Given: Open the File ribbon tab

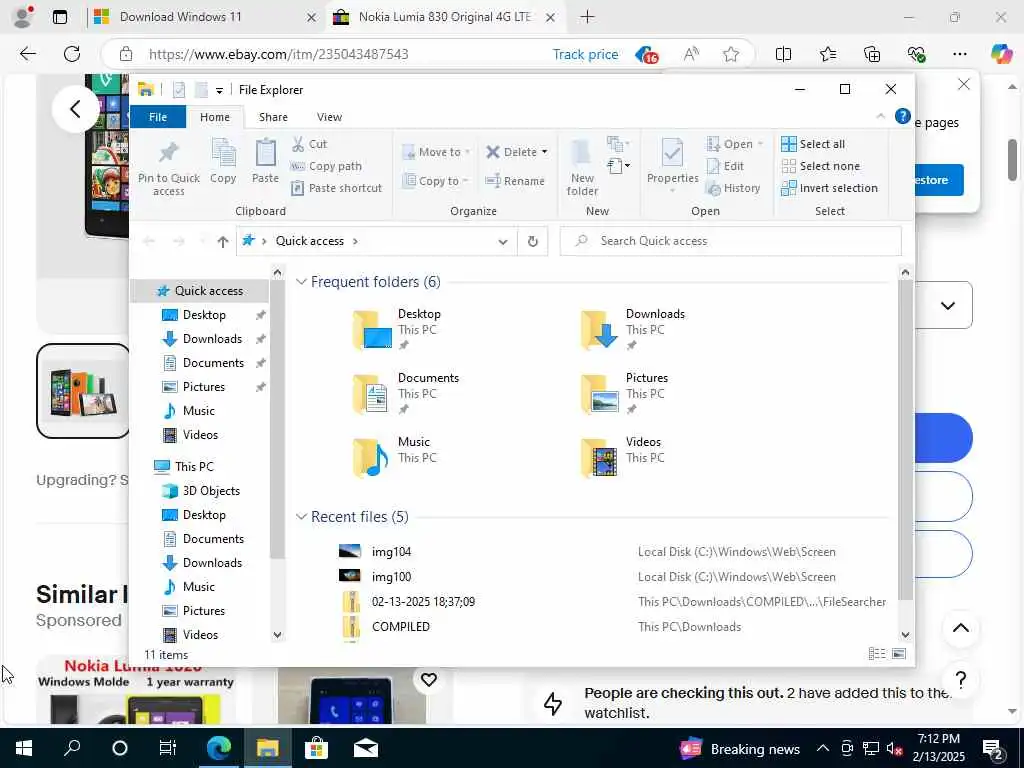Looking at the screenshot, I should [x=158, y=117].
